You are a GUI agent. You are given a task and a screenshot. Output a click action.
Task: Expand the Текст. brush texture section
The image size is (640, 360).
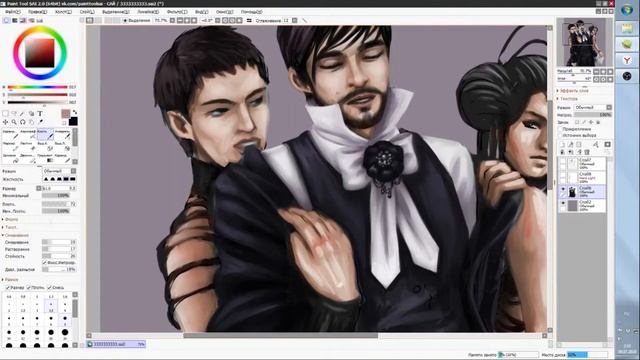coord(11,227)
